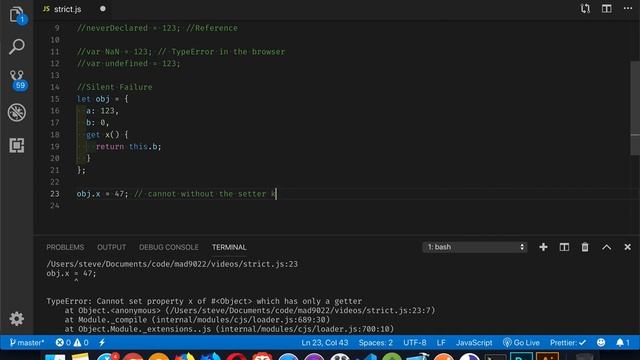
Task: Maximize panel with the up chevron
Action: tap(607, 247)
